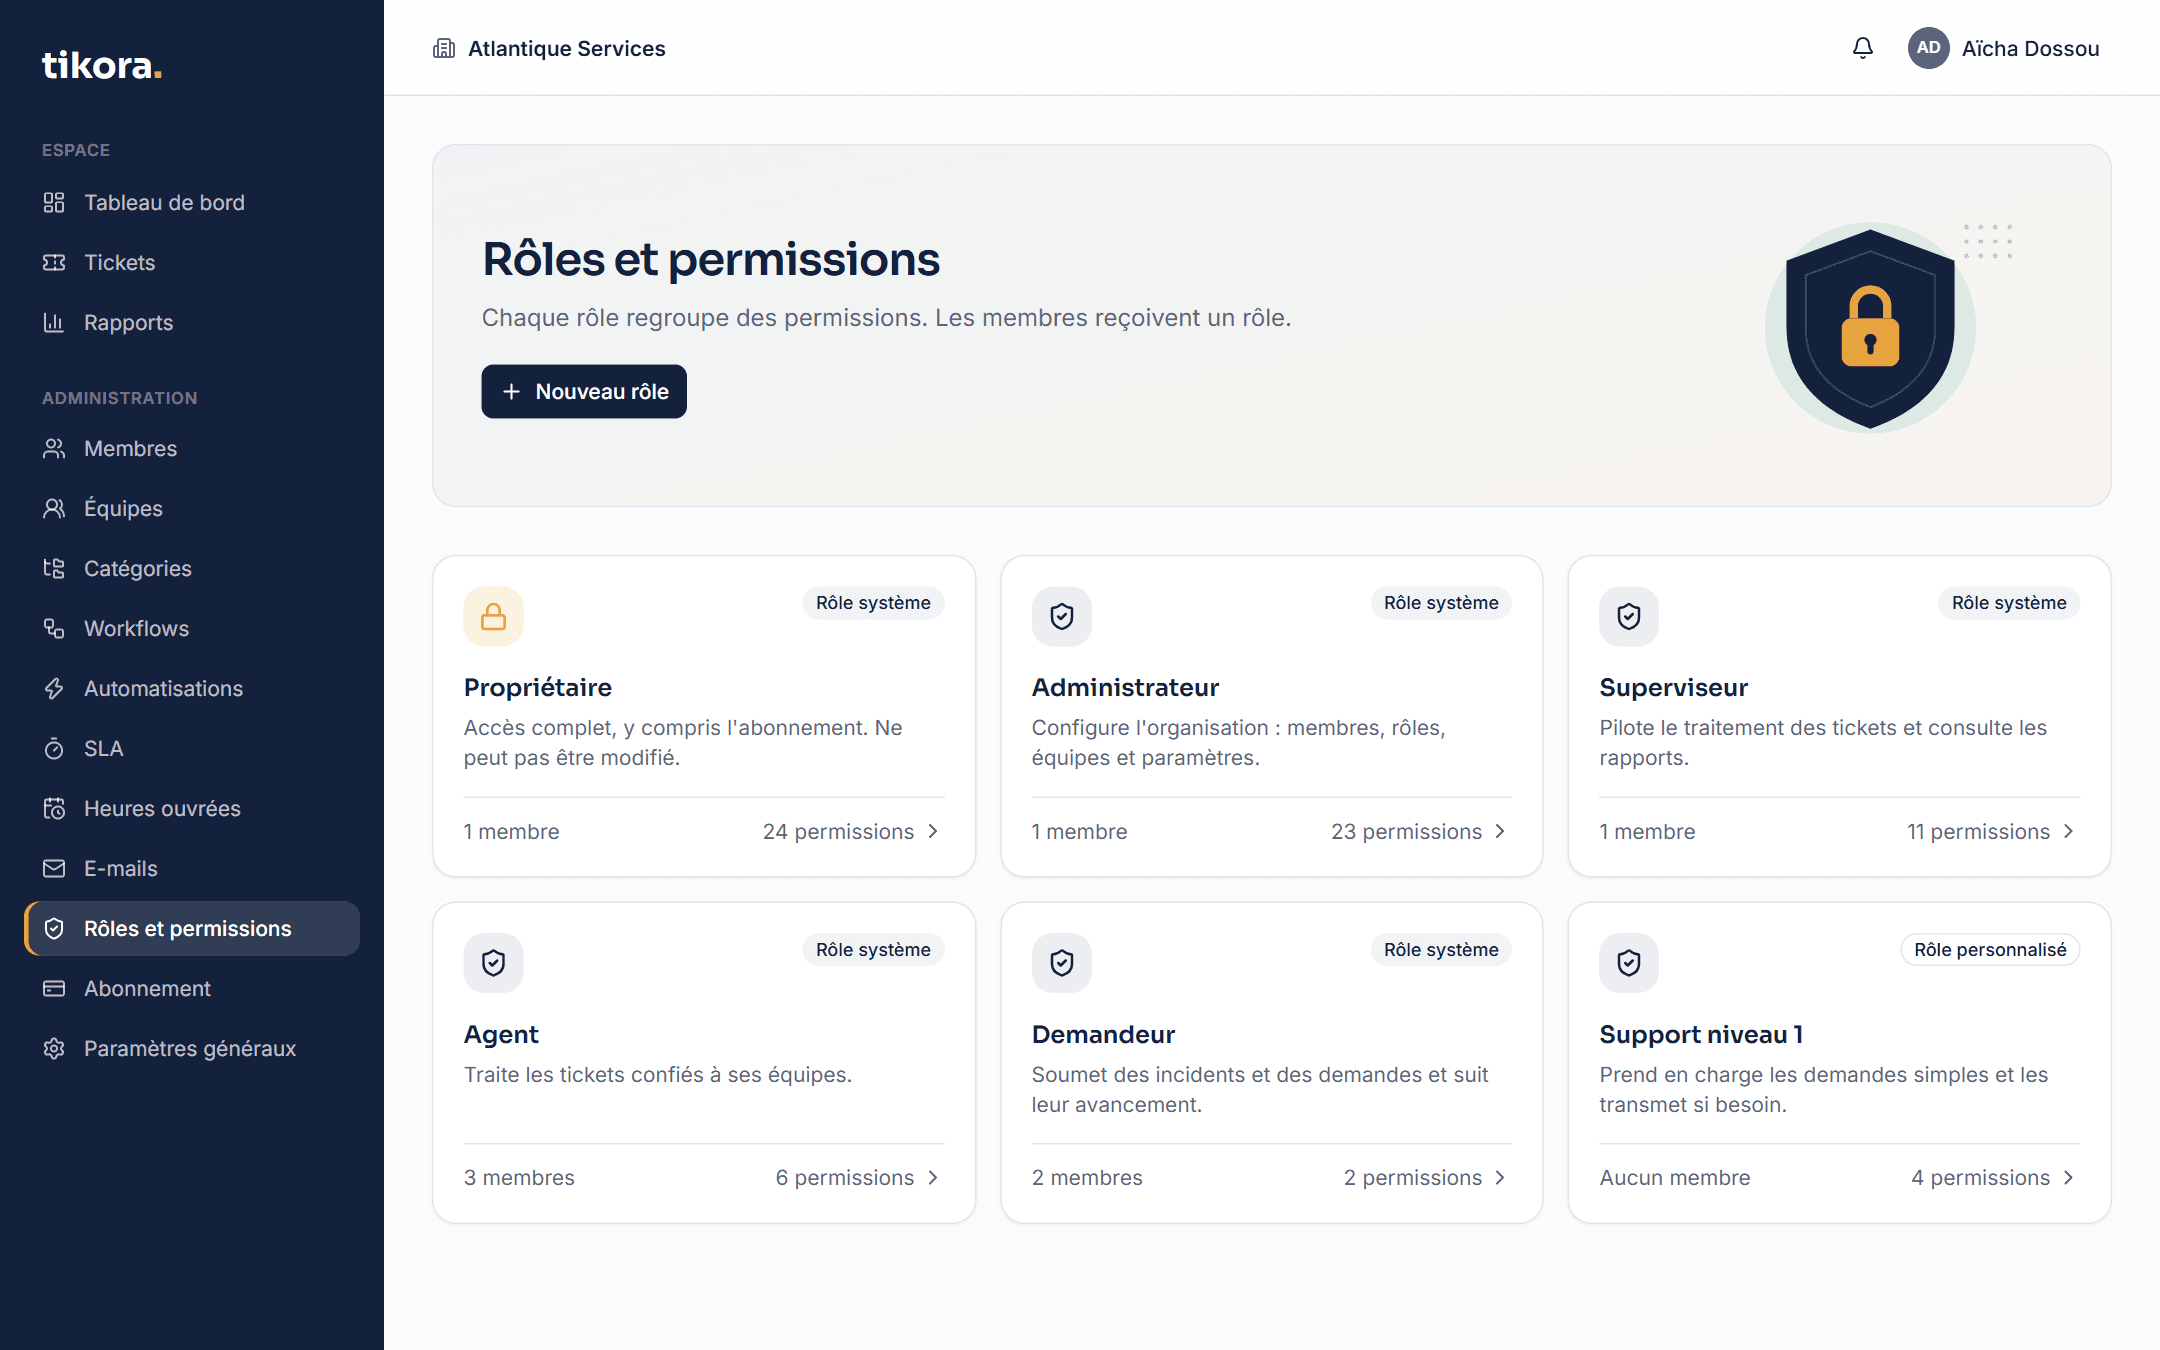Click the Workflows icon in sidebar

54,629
